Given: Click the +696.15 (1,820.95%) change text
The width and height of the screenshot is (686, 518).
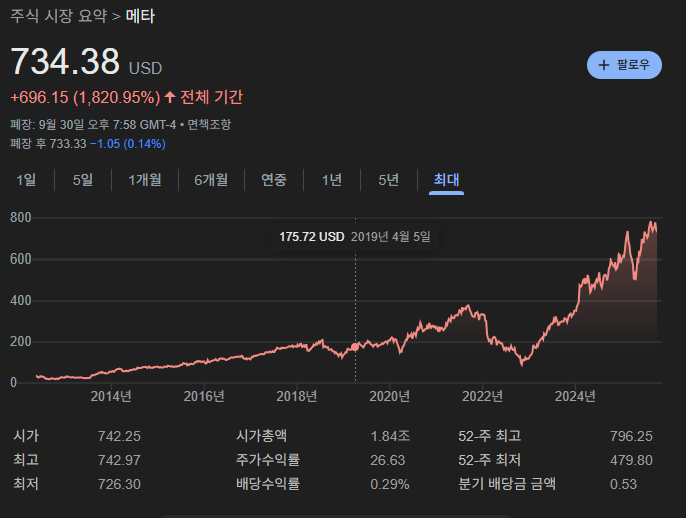Looking at the screenshot, I should (x=85, y=97).
